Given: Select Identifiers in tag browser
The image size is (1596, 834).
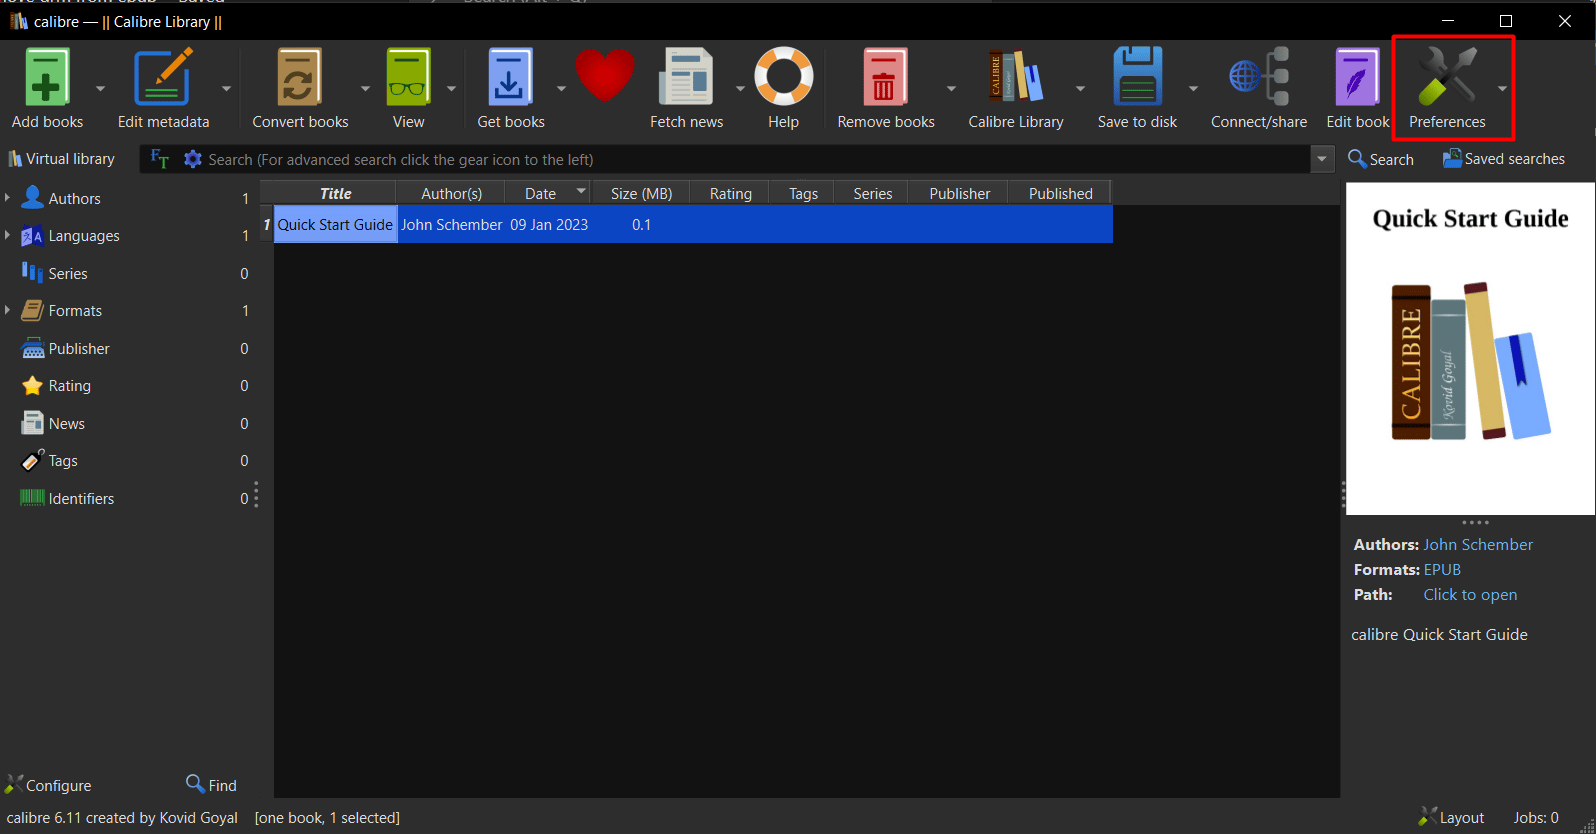Looking at the screenshot, I should pos(81,498).
